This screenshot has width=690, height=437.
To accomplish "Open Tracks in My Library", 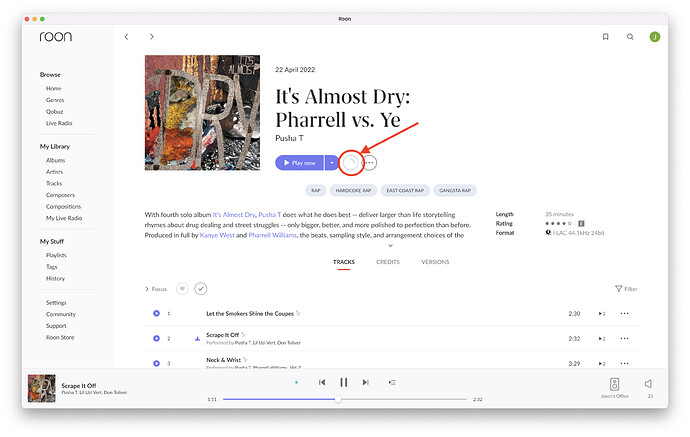I will [54, 184].
